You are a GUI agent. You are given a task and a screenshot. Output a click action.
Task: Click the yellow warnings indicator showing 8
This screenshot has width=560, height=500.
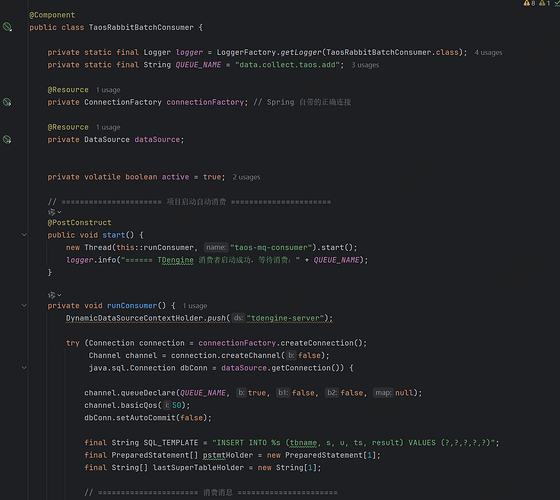click(529, 3)
